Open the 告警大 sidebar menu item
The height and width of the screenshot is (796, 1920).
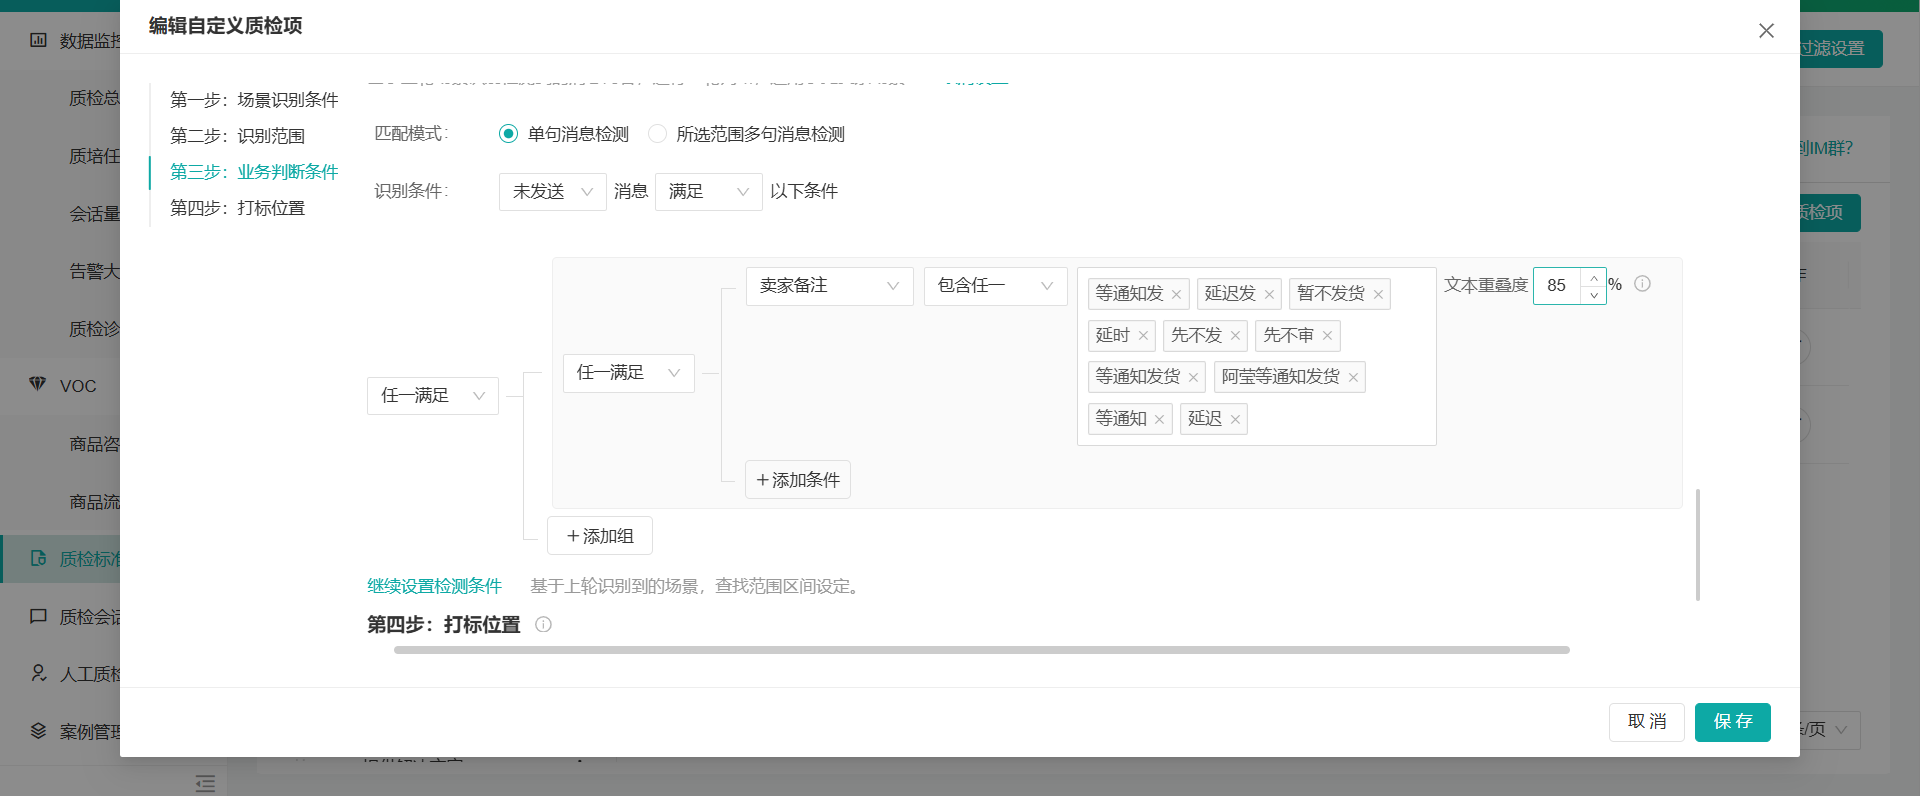tap(94, 271)
